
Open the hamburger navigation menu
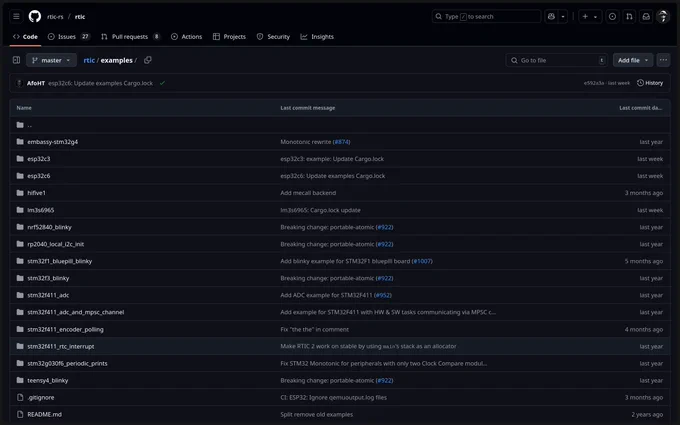point(16,16)
